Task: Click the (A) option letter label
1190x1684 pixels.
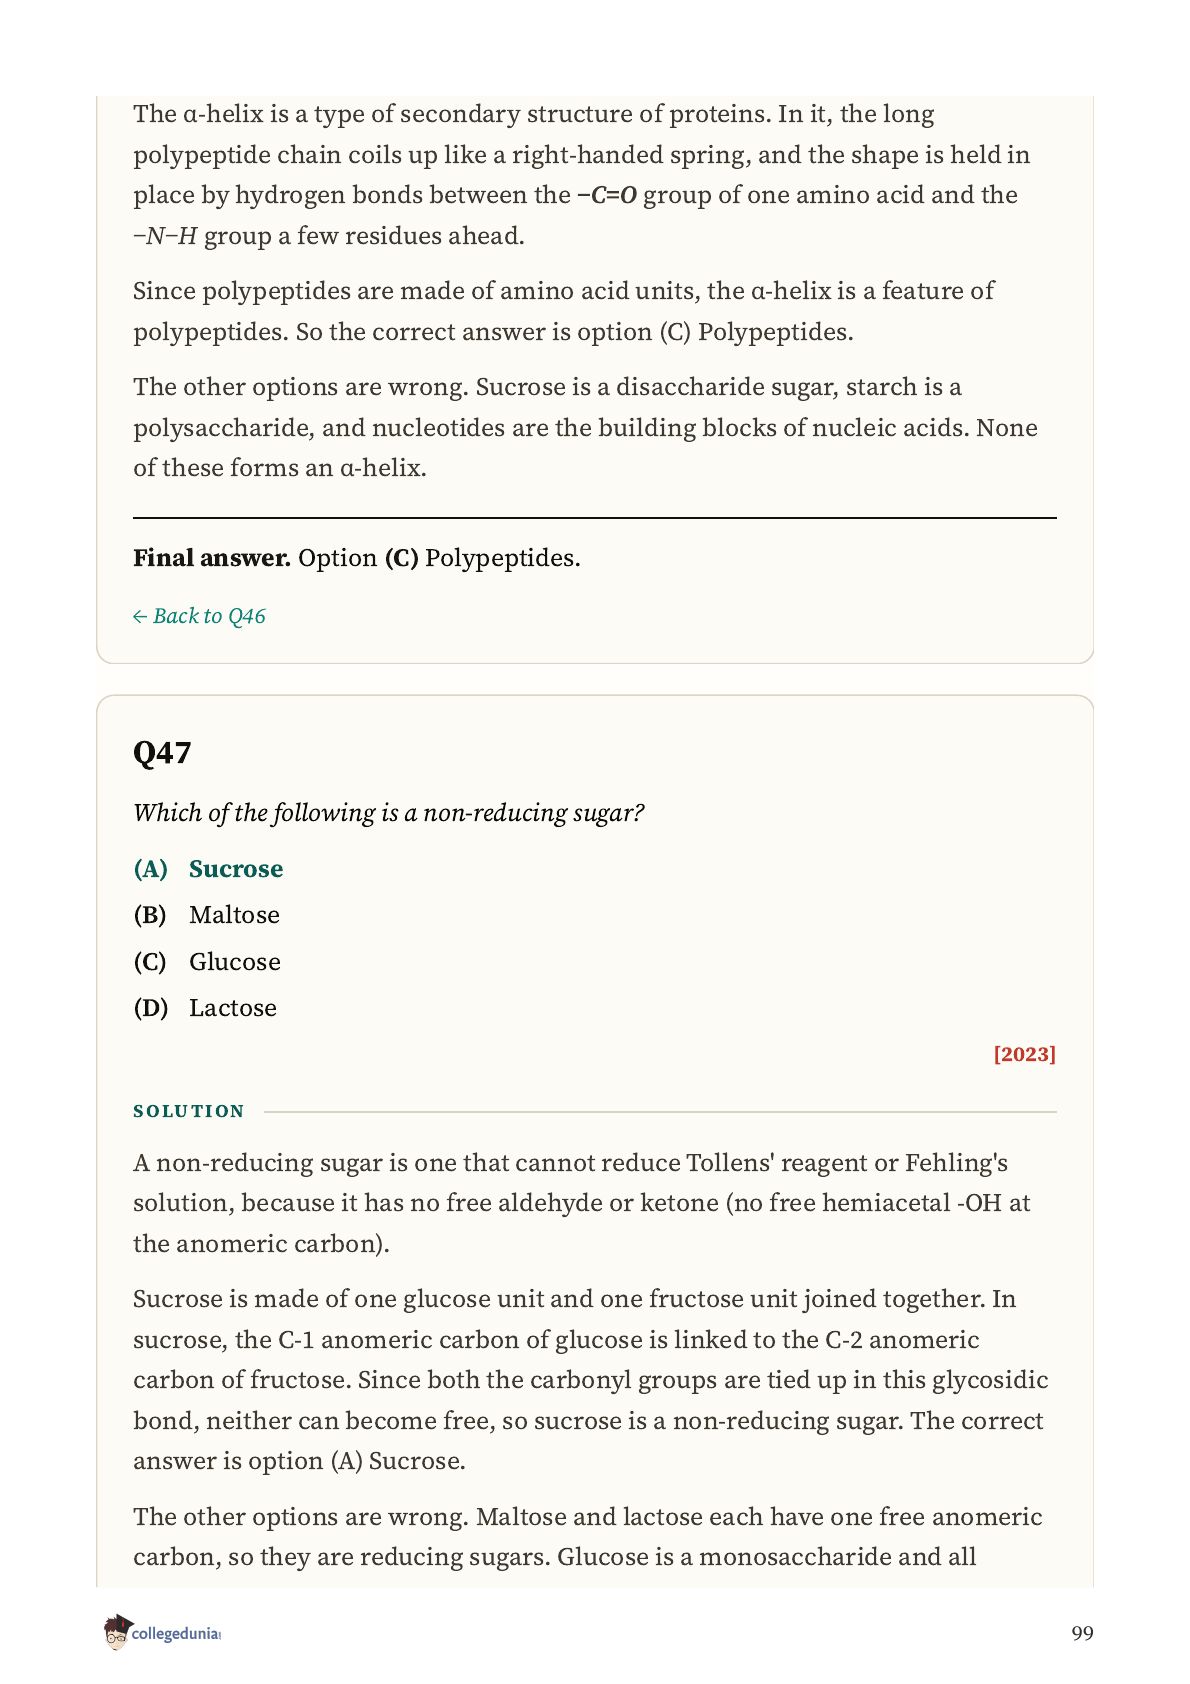Action: point(151,869)
